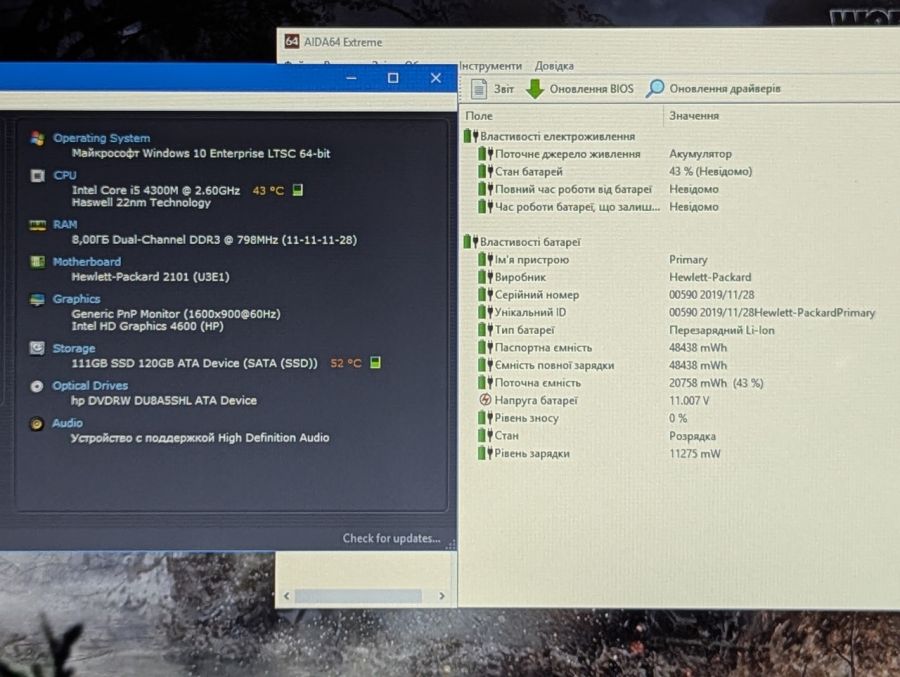Click the 11275 mW value

click(x=695, y=453)
